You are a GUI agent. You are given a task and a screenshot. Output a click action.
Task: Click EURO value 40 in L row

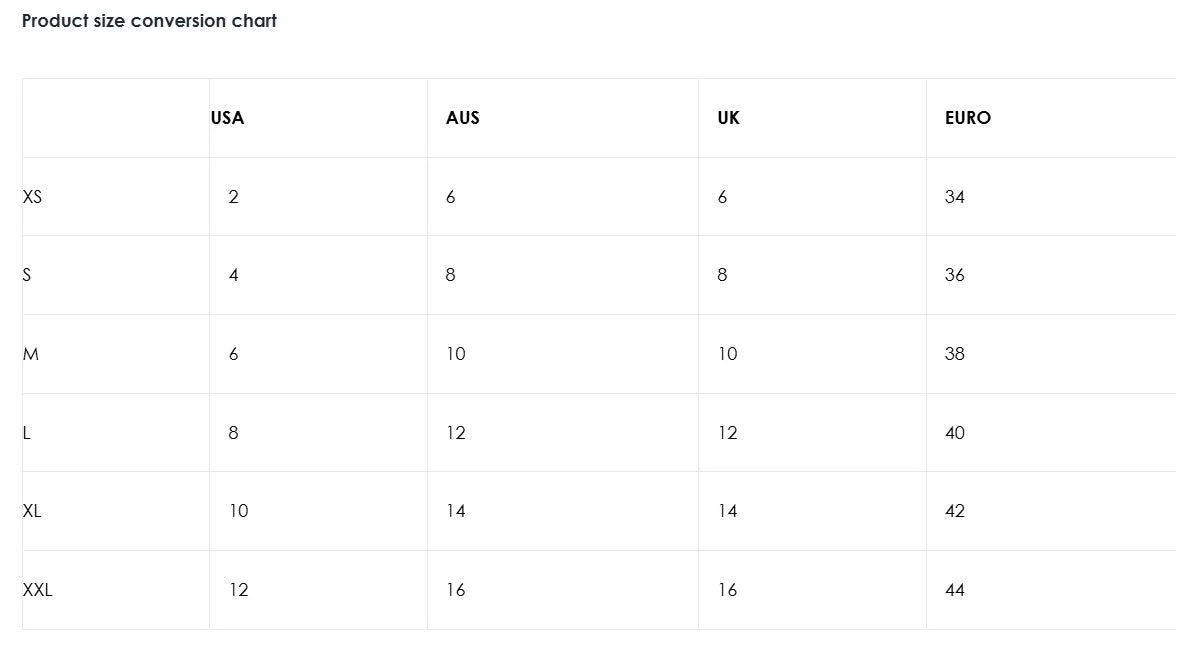[955, 433]
